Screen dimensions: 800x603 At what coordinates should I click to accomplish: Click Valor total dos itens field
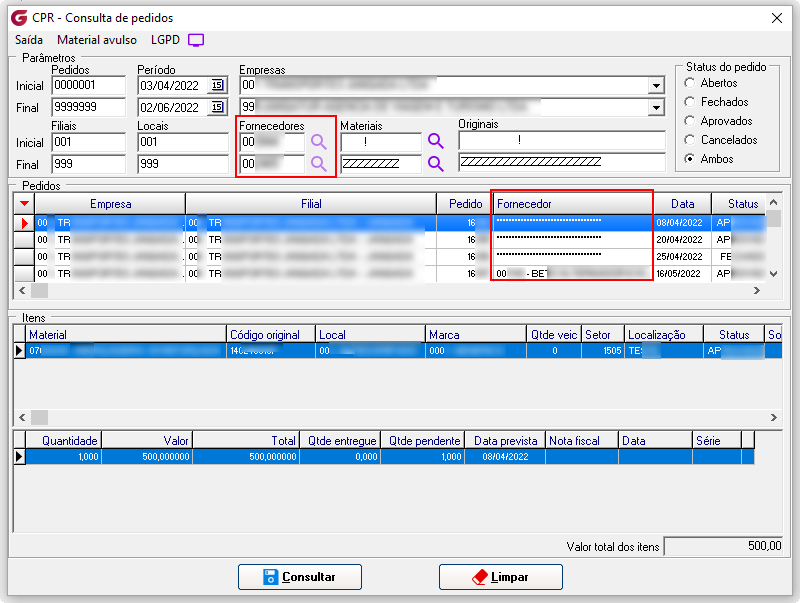coord(723,546)
